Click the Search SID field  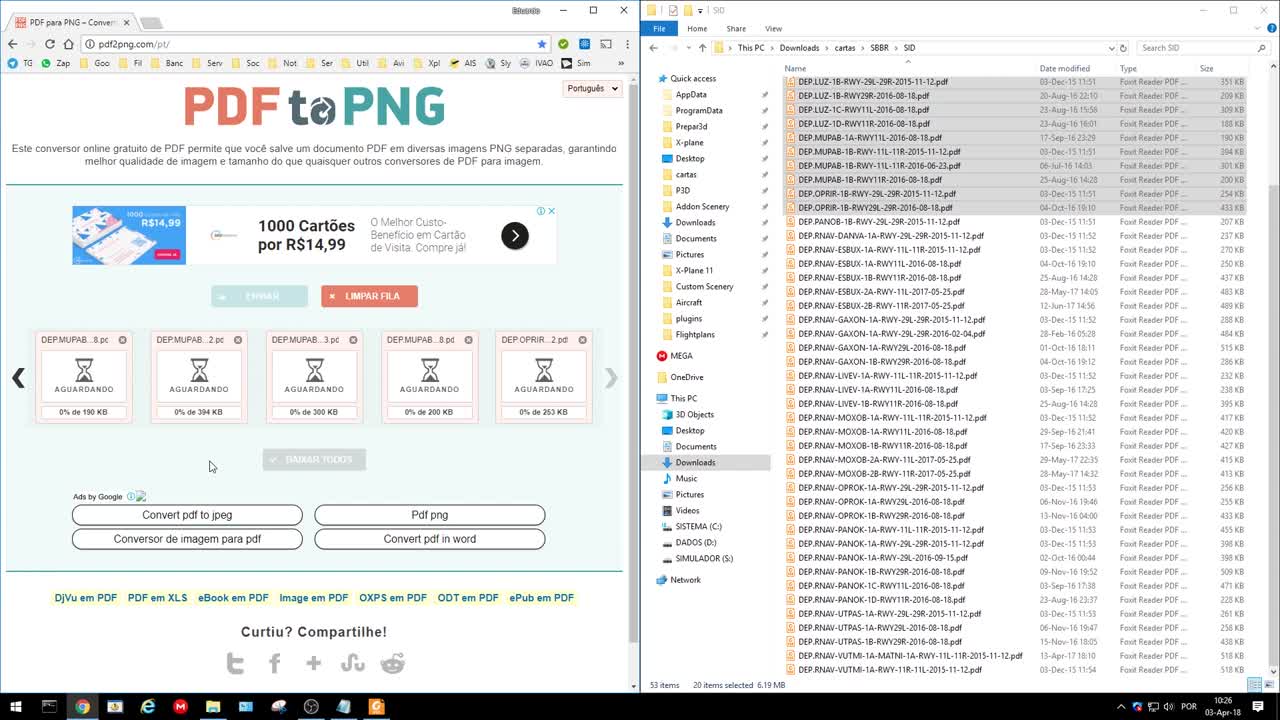(x=1203, y=48)
